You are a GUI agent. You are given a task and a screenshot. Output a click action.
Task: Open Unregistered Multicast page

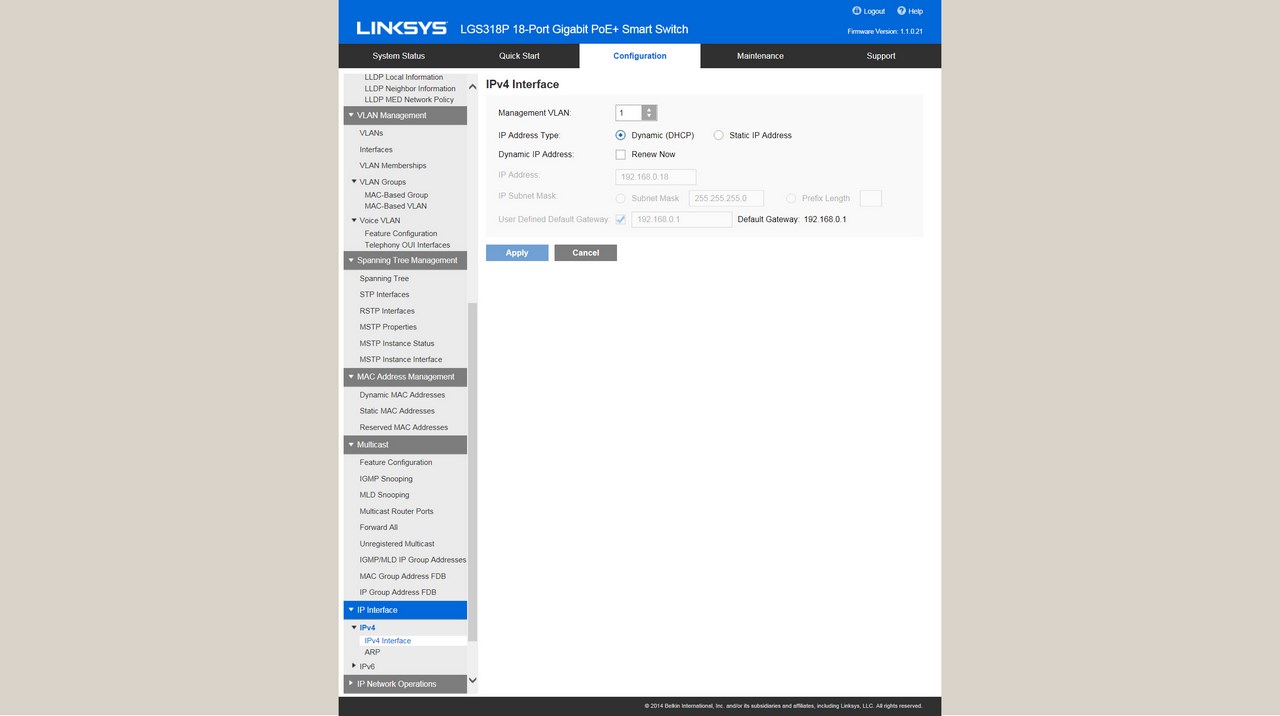click(x=397, y=544)
